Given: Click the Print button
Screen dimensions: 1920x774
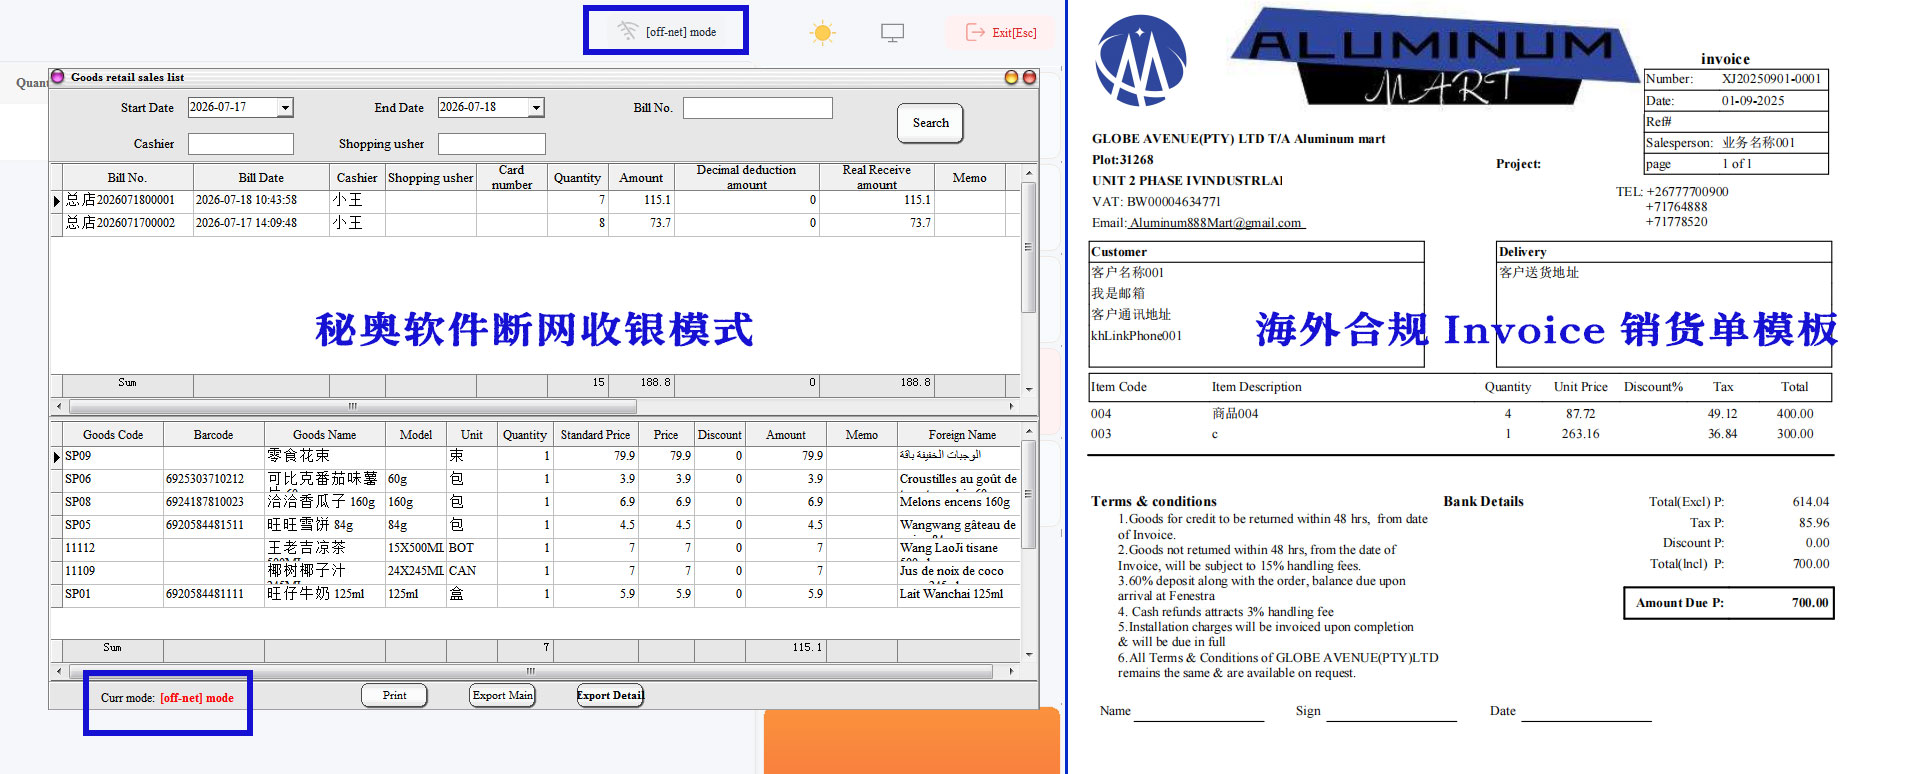Looking at the screenshot, I should click(x=394, y=696).
